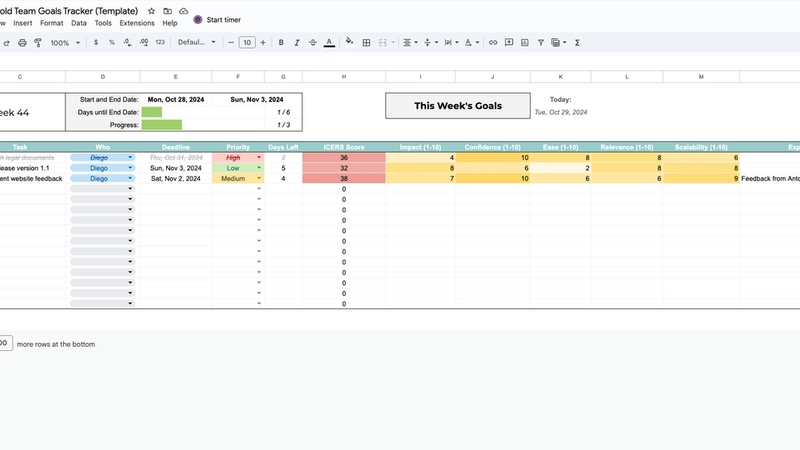
Task: Open horizontal align dropdown
Action: point(410,43)
